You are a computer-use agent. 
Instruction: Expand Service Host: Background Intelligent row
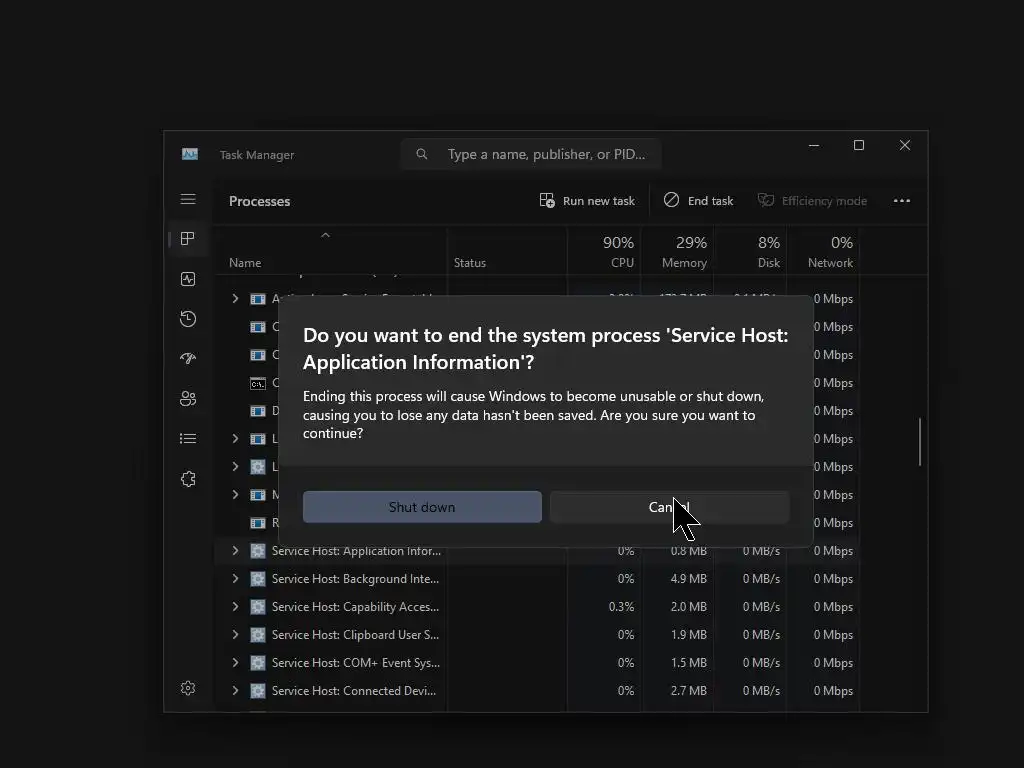click(235, 579)
